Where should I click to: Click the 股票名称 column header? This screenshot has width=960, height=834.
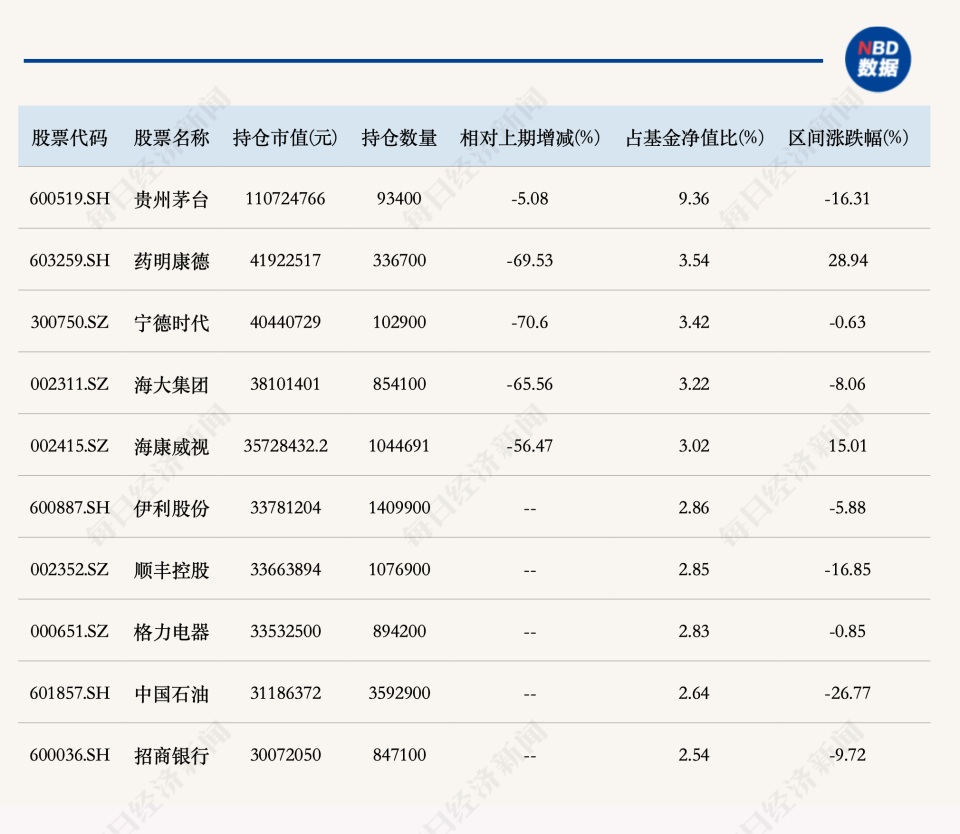click(171, 138)
